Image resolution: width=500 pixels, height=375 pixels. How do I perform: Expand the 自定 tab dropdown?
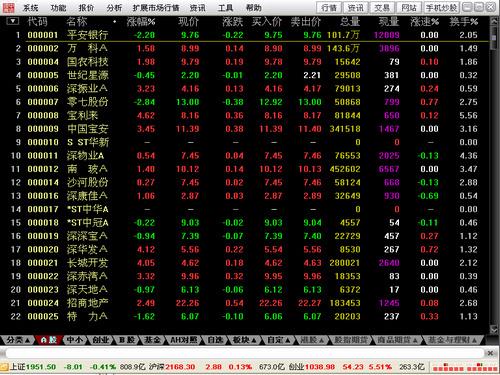click(x=278, y=340)
